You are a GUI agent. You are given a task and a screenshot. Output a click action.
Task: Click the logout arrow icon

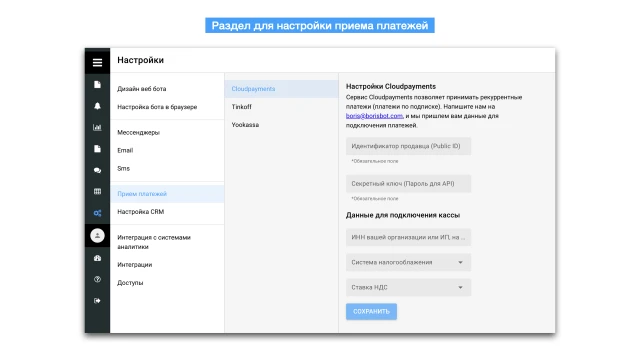coord(97,301)
